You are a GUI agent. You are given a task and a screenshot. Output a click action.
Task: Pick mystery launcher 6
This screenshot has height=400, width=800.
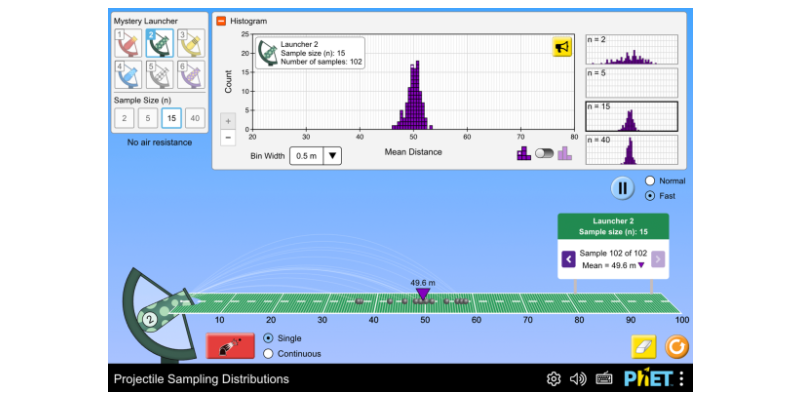(190, 75)
